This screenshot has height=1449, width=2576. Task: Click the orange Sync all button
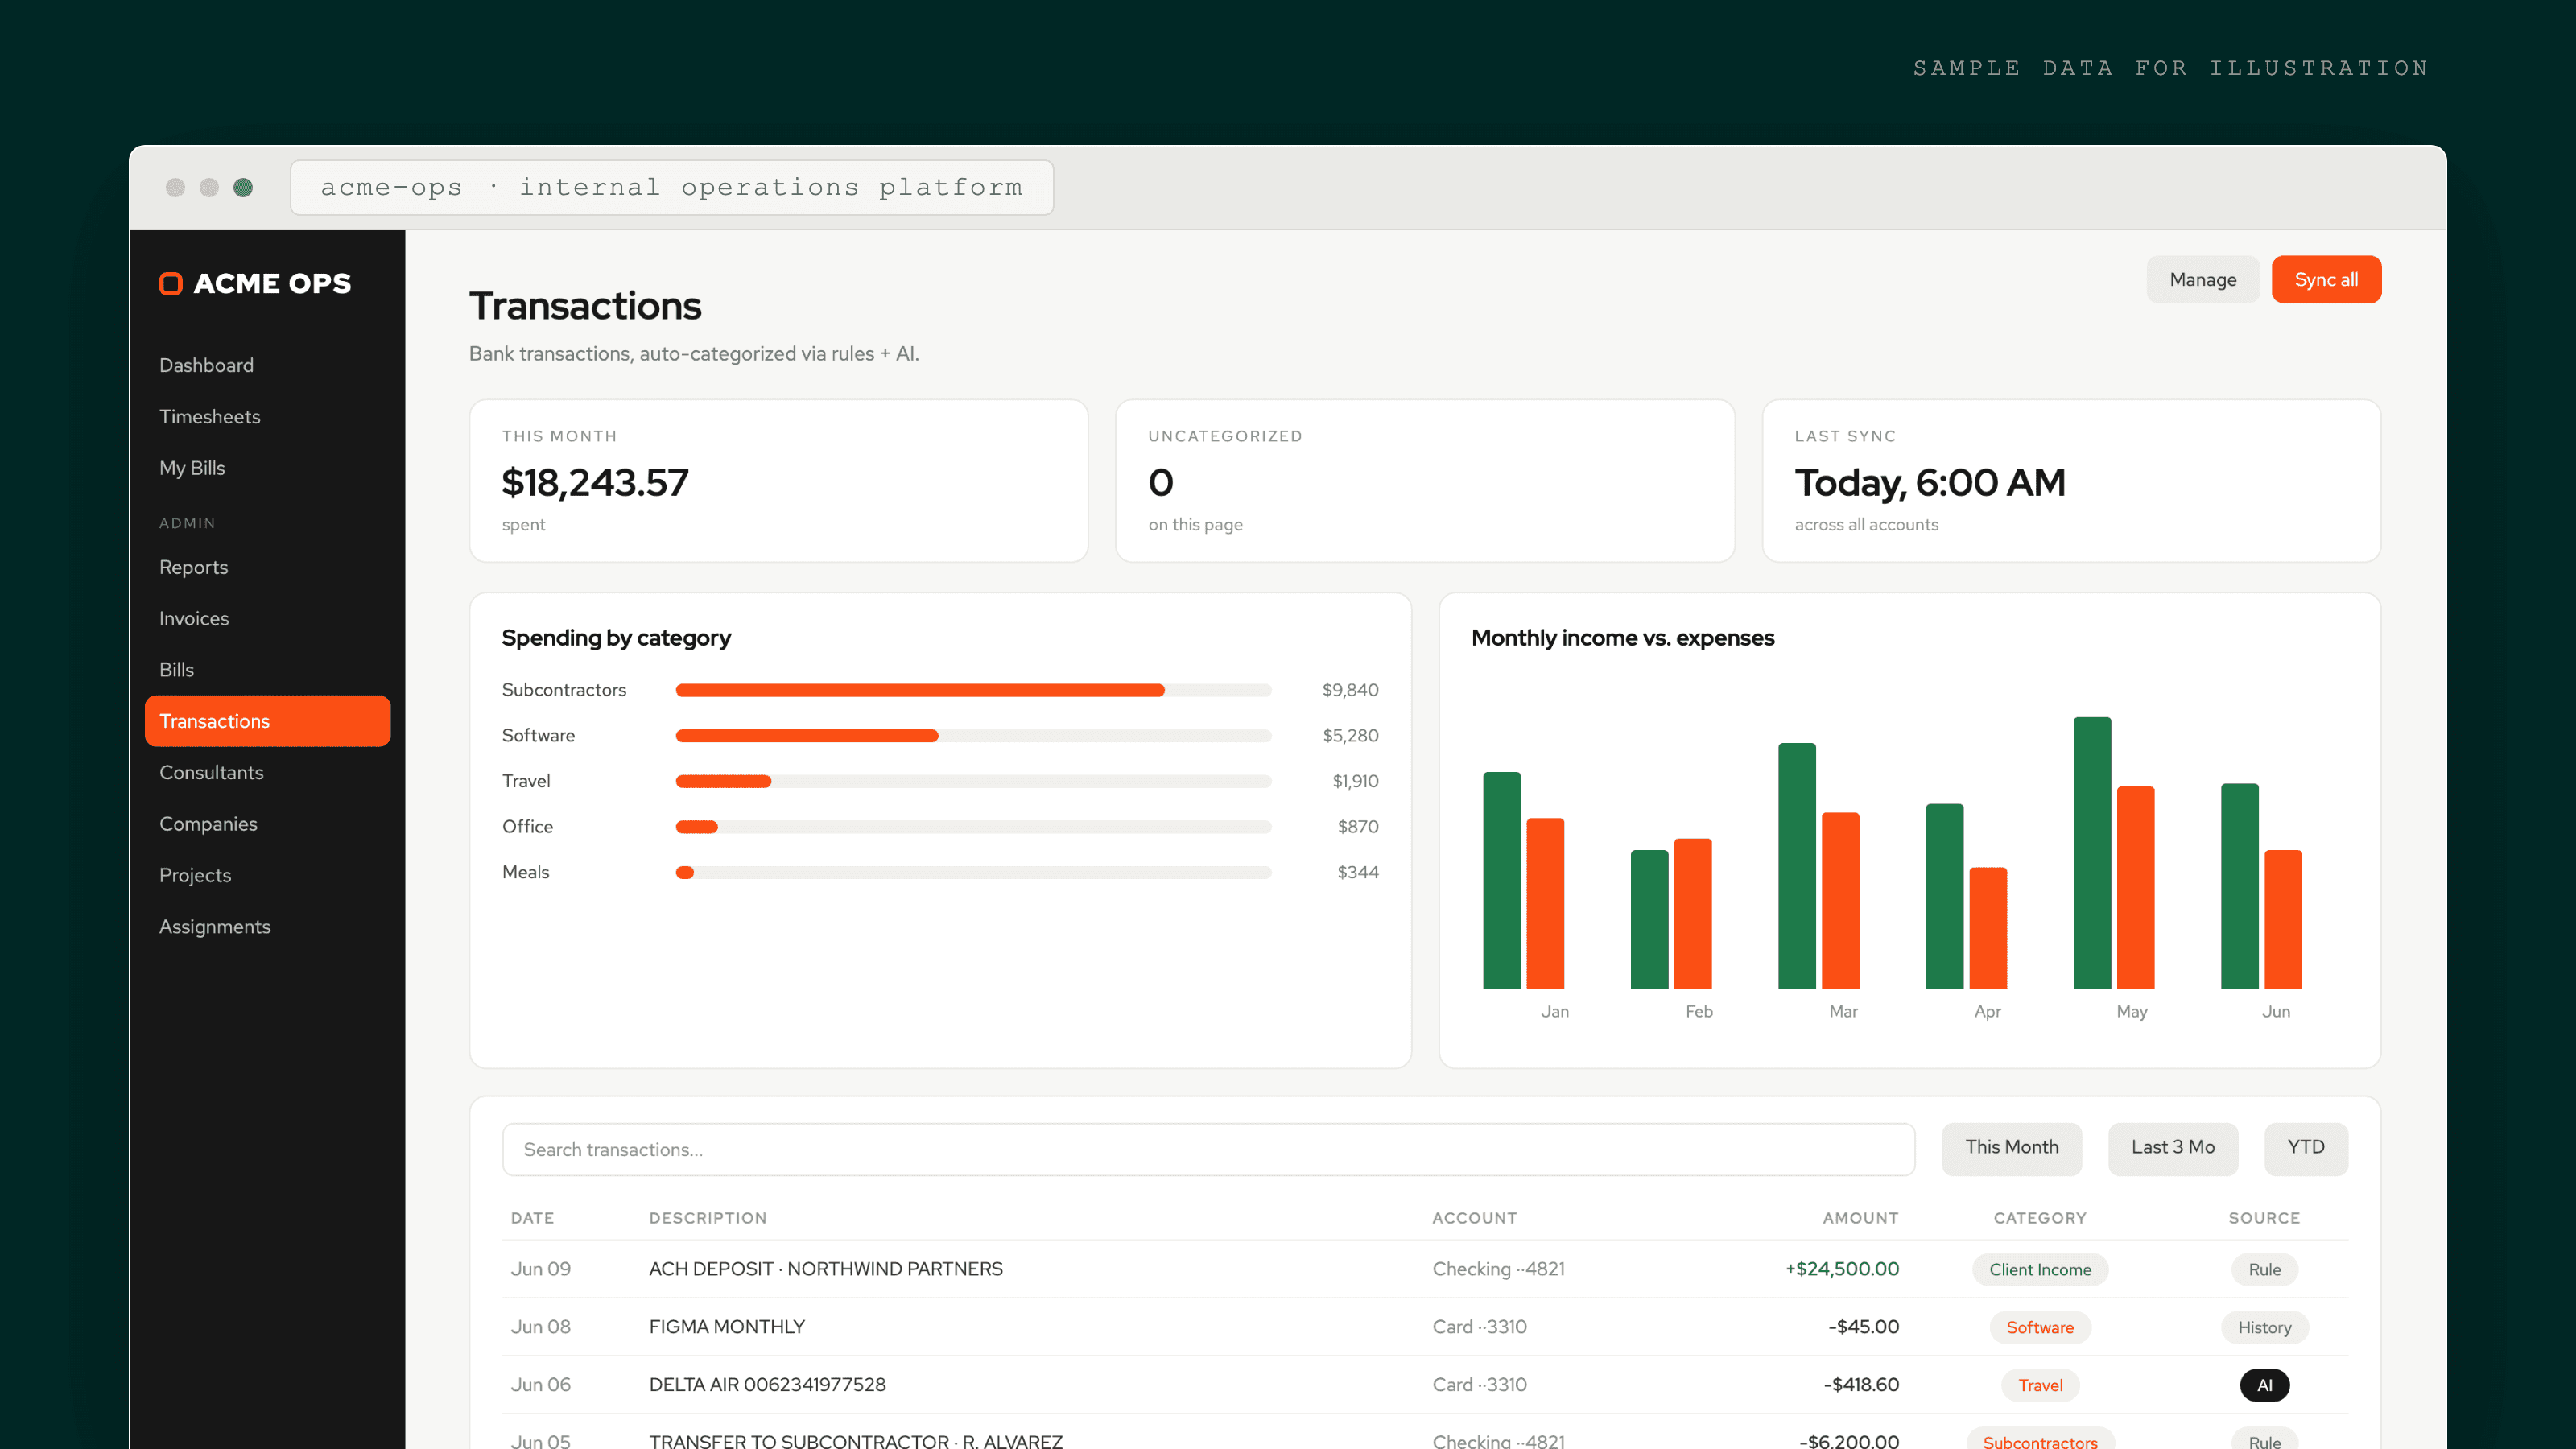click(x=2326, y=280)
